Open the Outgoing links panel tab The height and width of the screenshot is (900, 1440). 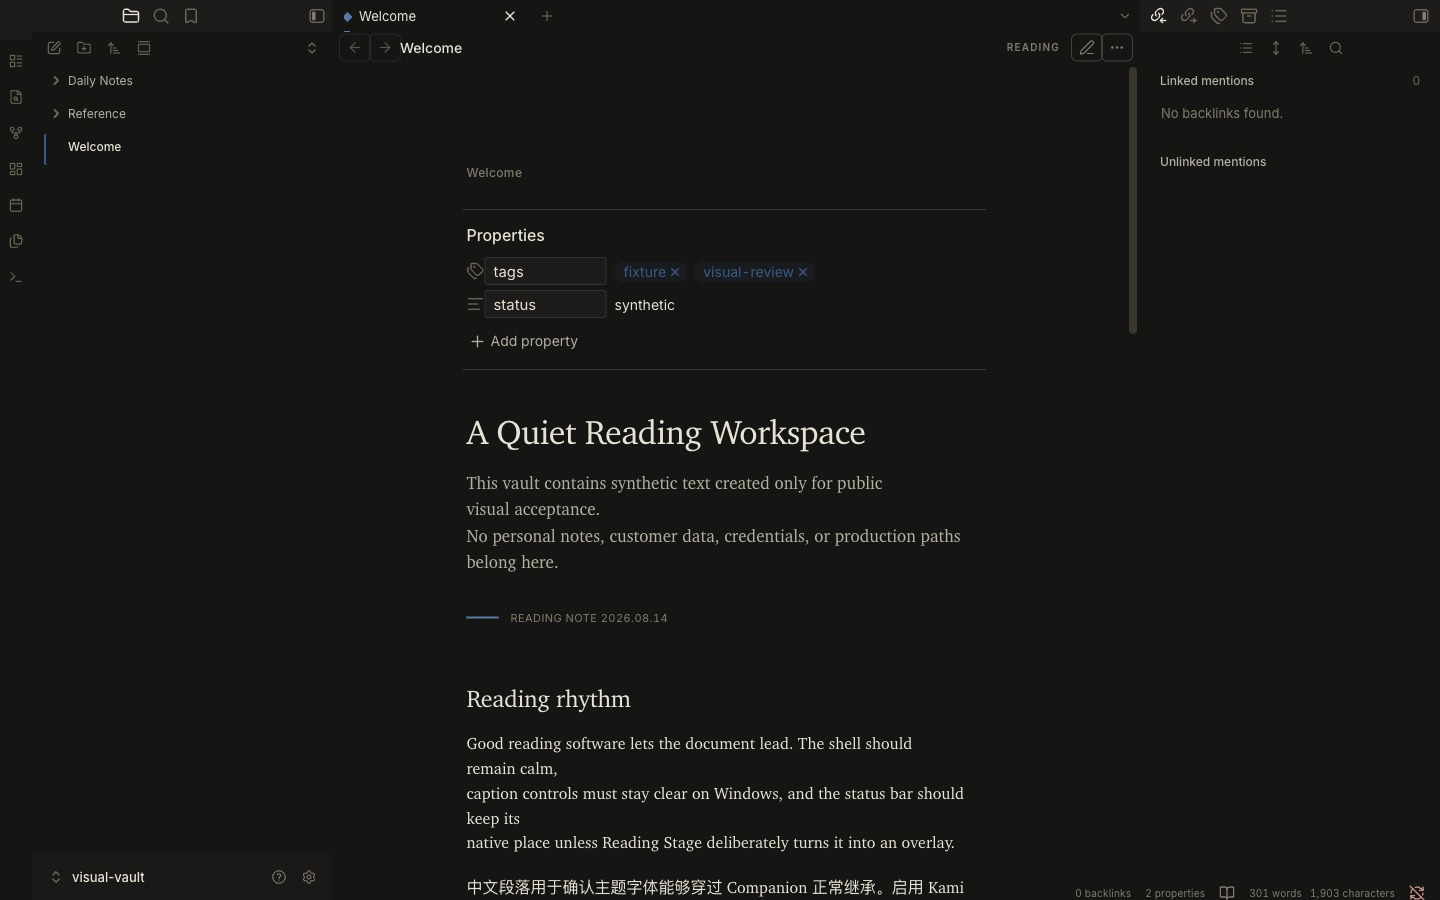[x=1188, y=16]
